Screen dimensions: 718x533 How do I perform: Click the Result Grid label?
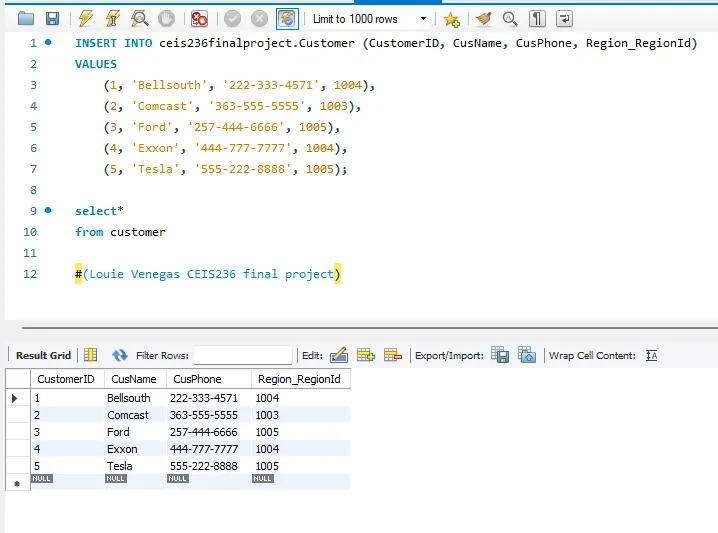44,355
